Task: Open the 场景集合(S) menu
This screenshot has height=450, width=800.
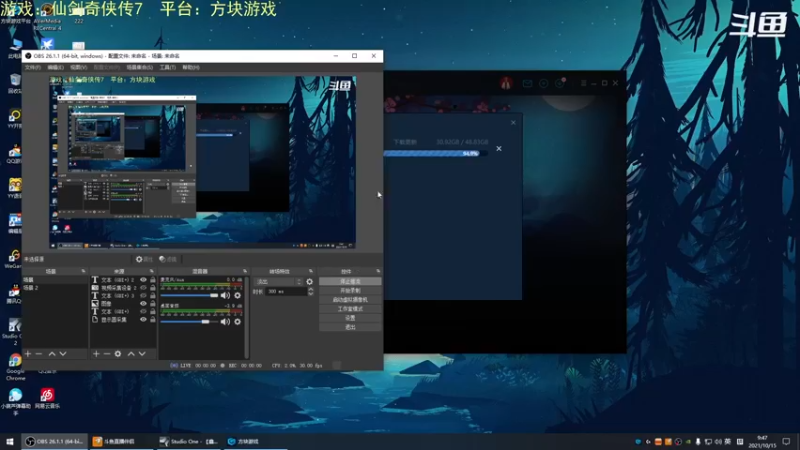Action: (x=139, y=67)
